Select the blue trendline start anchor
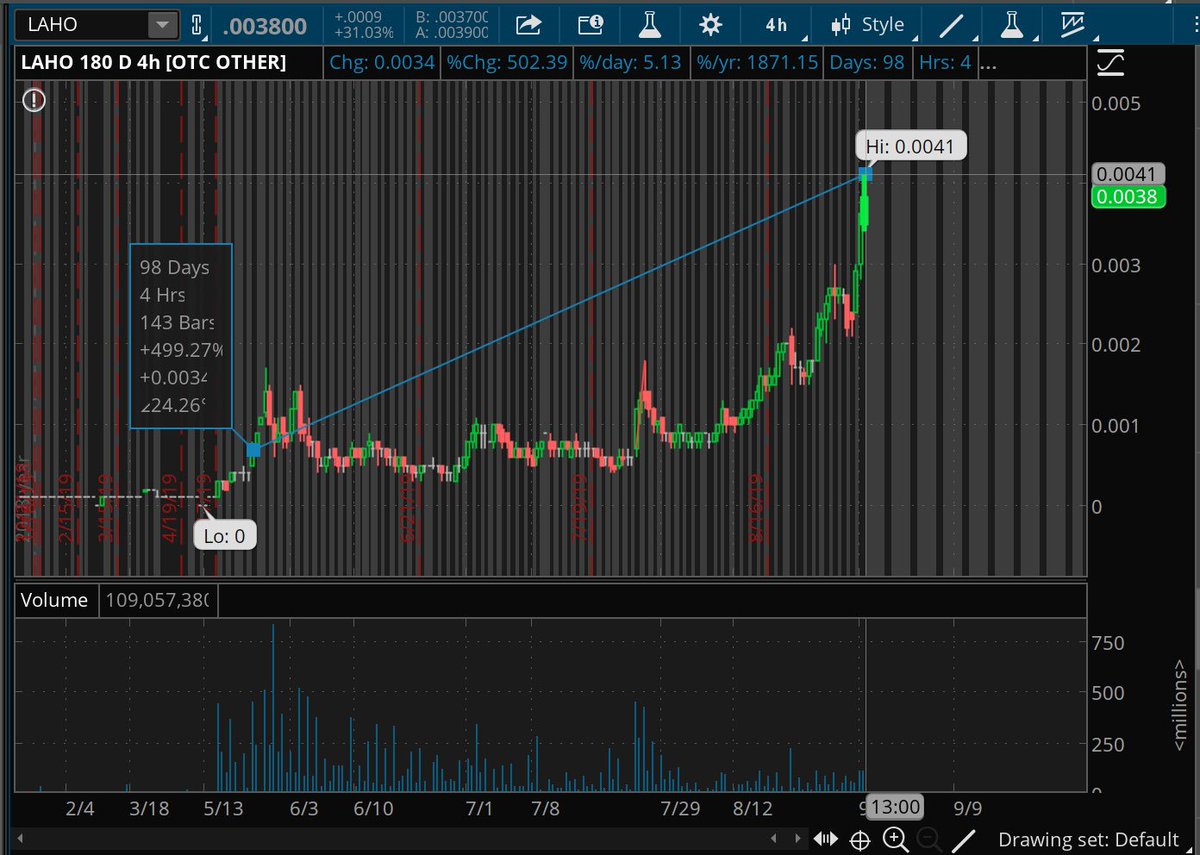The image size is (1200, 855). pos(253,450)
